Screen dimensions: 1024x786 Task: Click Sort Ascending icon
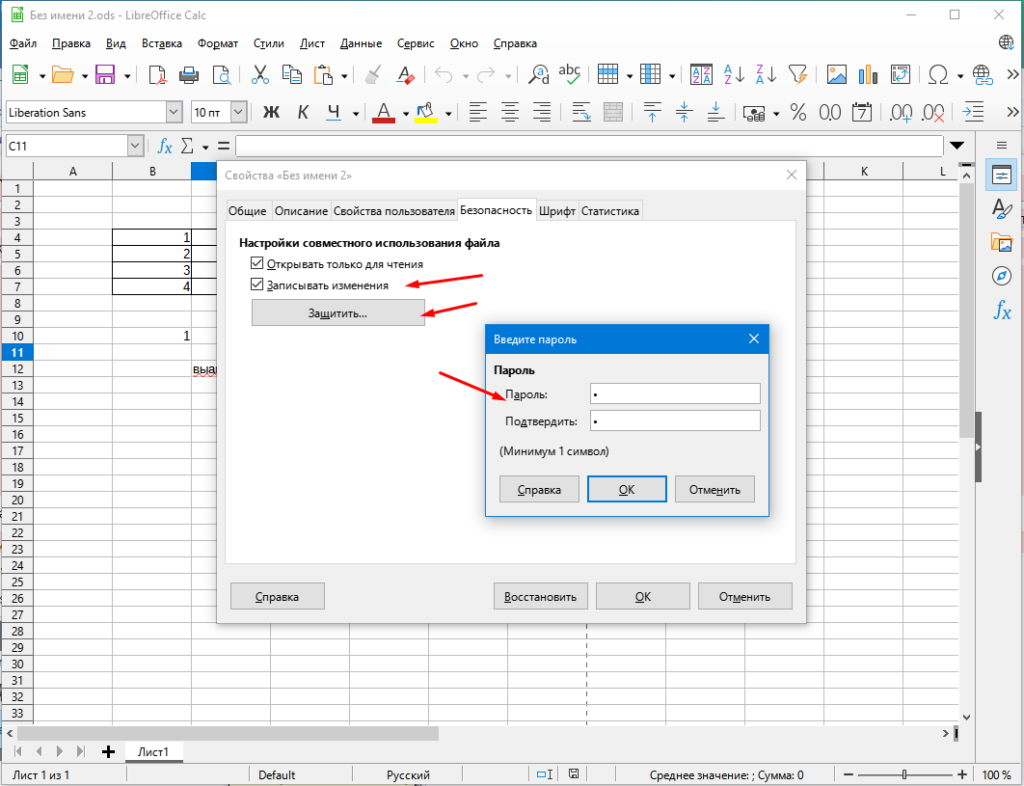[x=734, y=74]
